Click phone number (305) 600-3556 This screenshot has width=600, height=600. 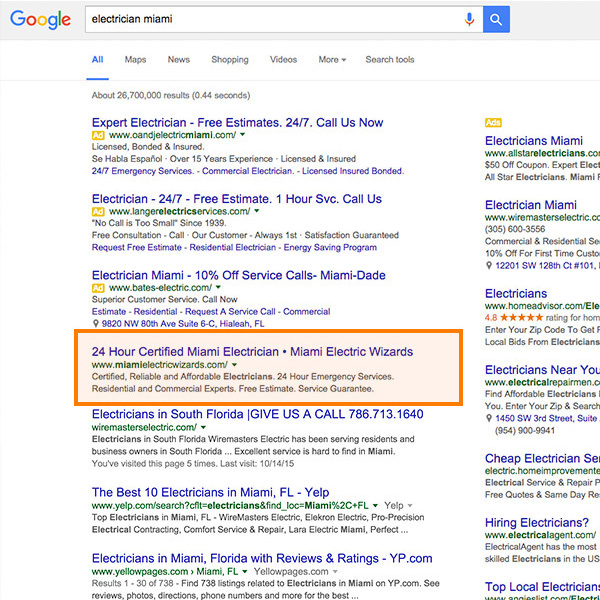515,229
